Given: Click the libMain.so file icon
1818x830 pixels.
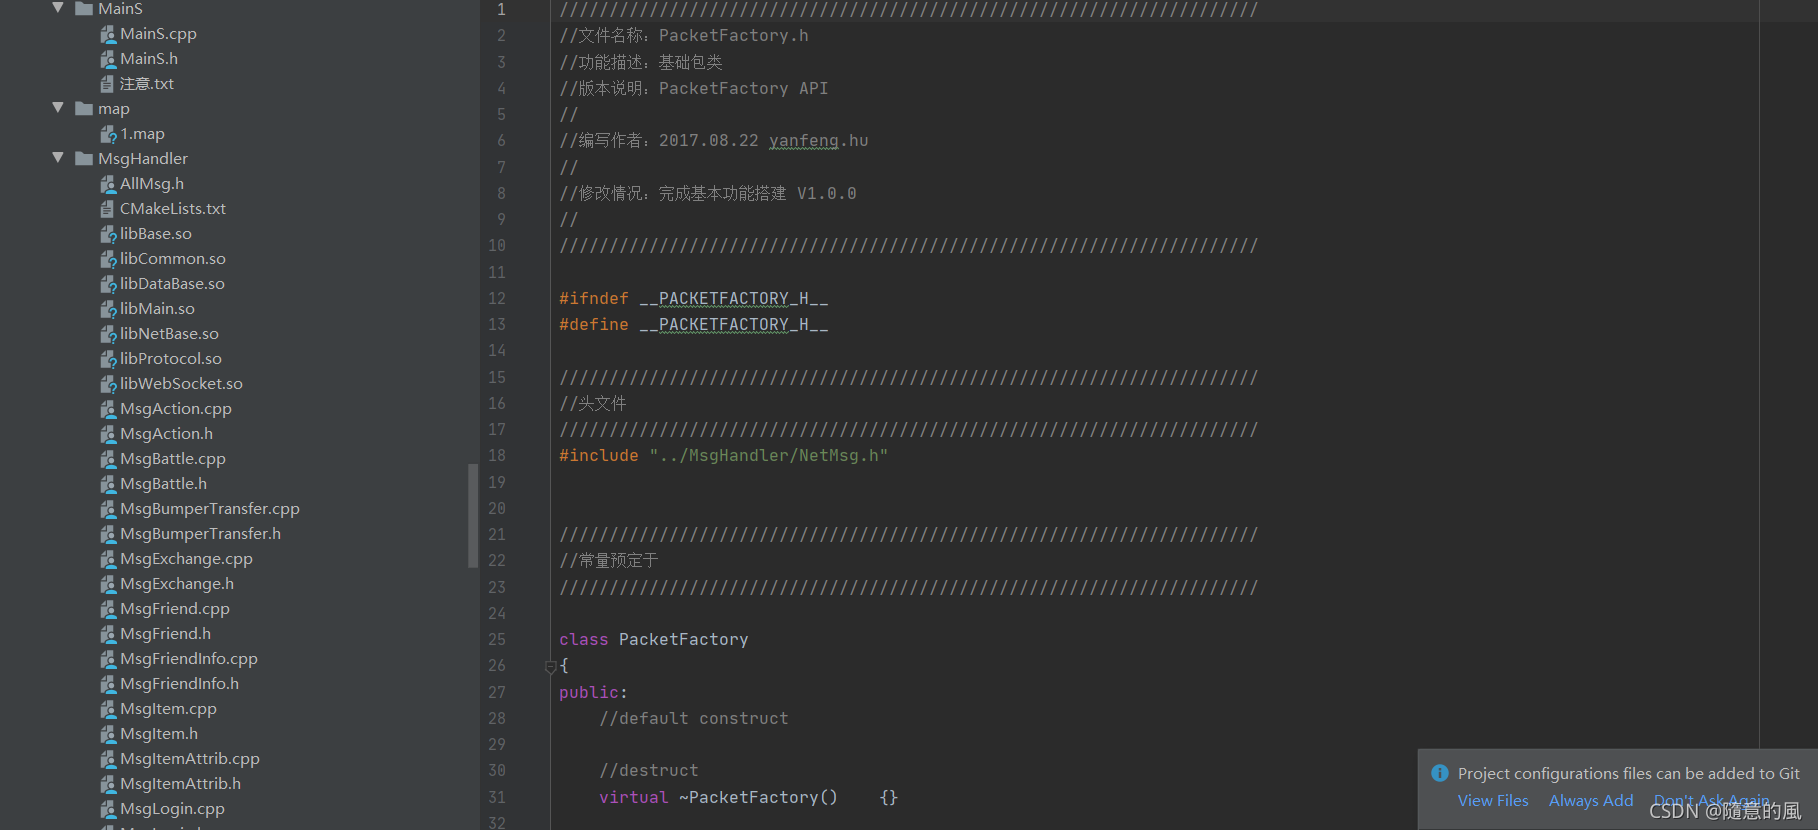Looking at the screenshot, I should [108, 309].
